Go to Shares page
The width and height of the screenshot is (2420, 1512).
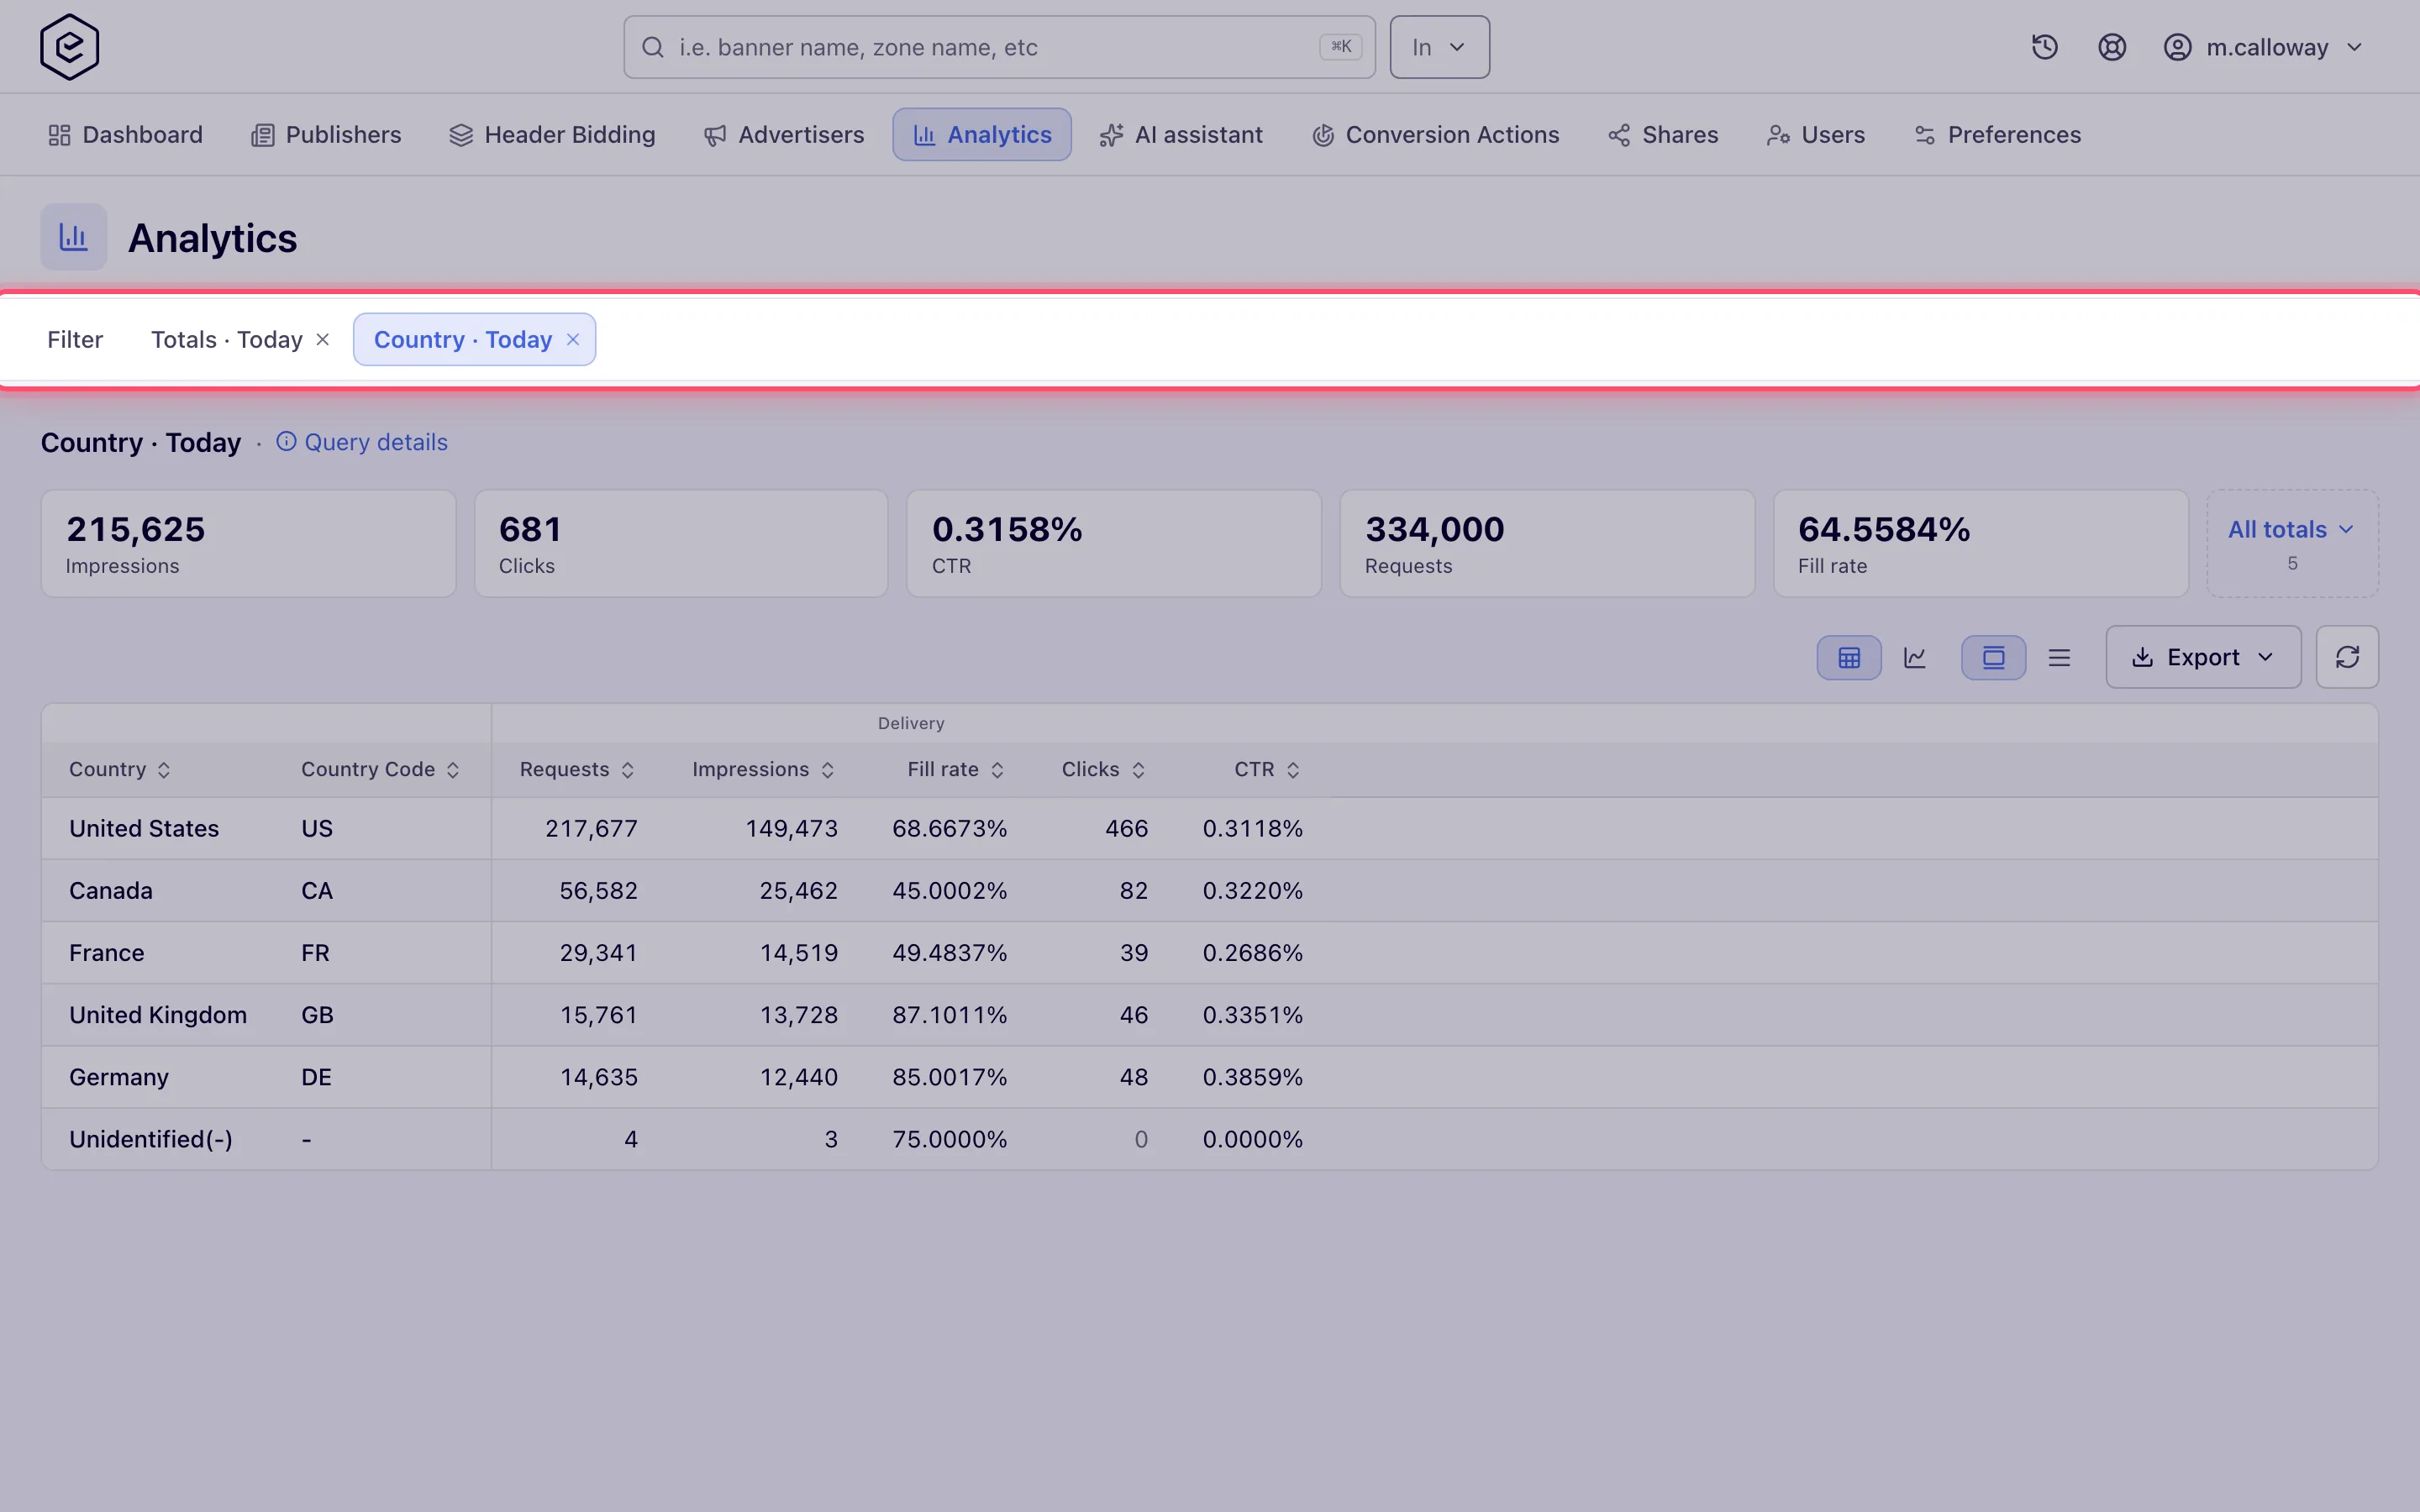point(1663,135)
